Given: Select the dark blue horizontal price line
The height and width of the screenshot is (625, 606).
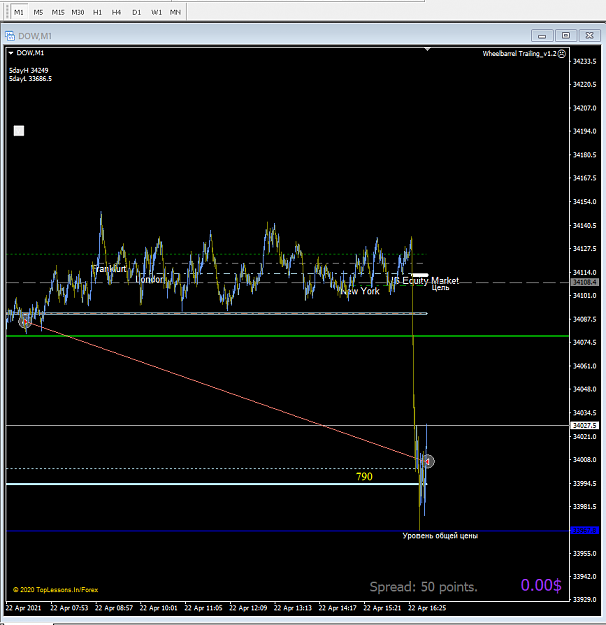Looking at the screenshot, I should tap(287, 531).
